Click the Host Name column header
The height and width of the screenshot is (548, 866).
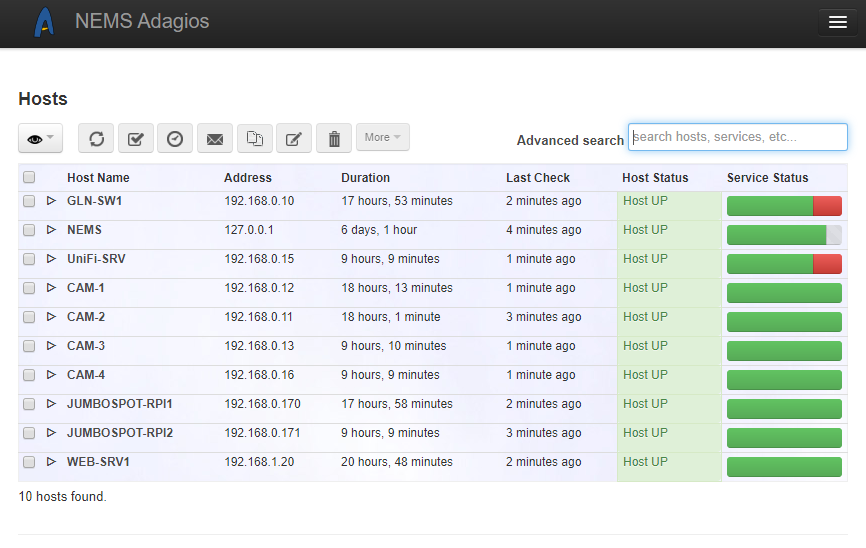pos(98,177)
